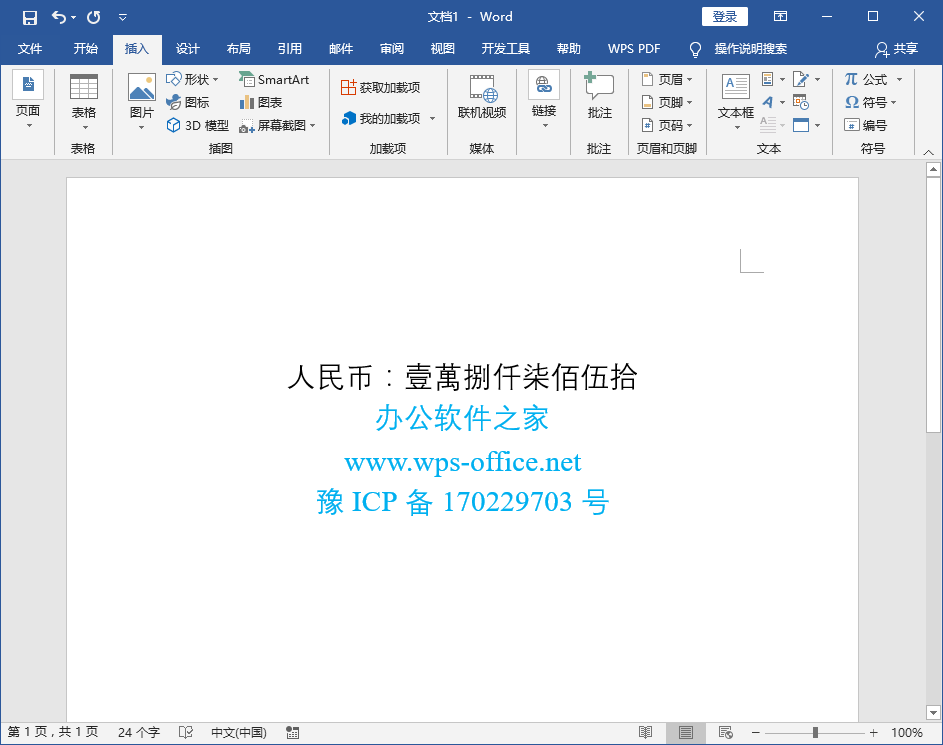943x745 pixels.
Task: Open the 公式 dropdown arrow
Action: [x=899, y=79]
